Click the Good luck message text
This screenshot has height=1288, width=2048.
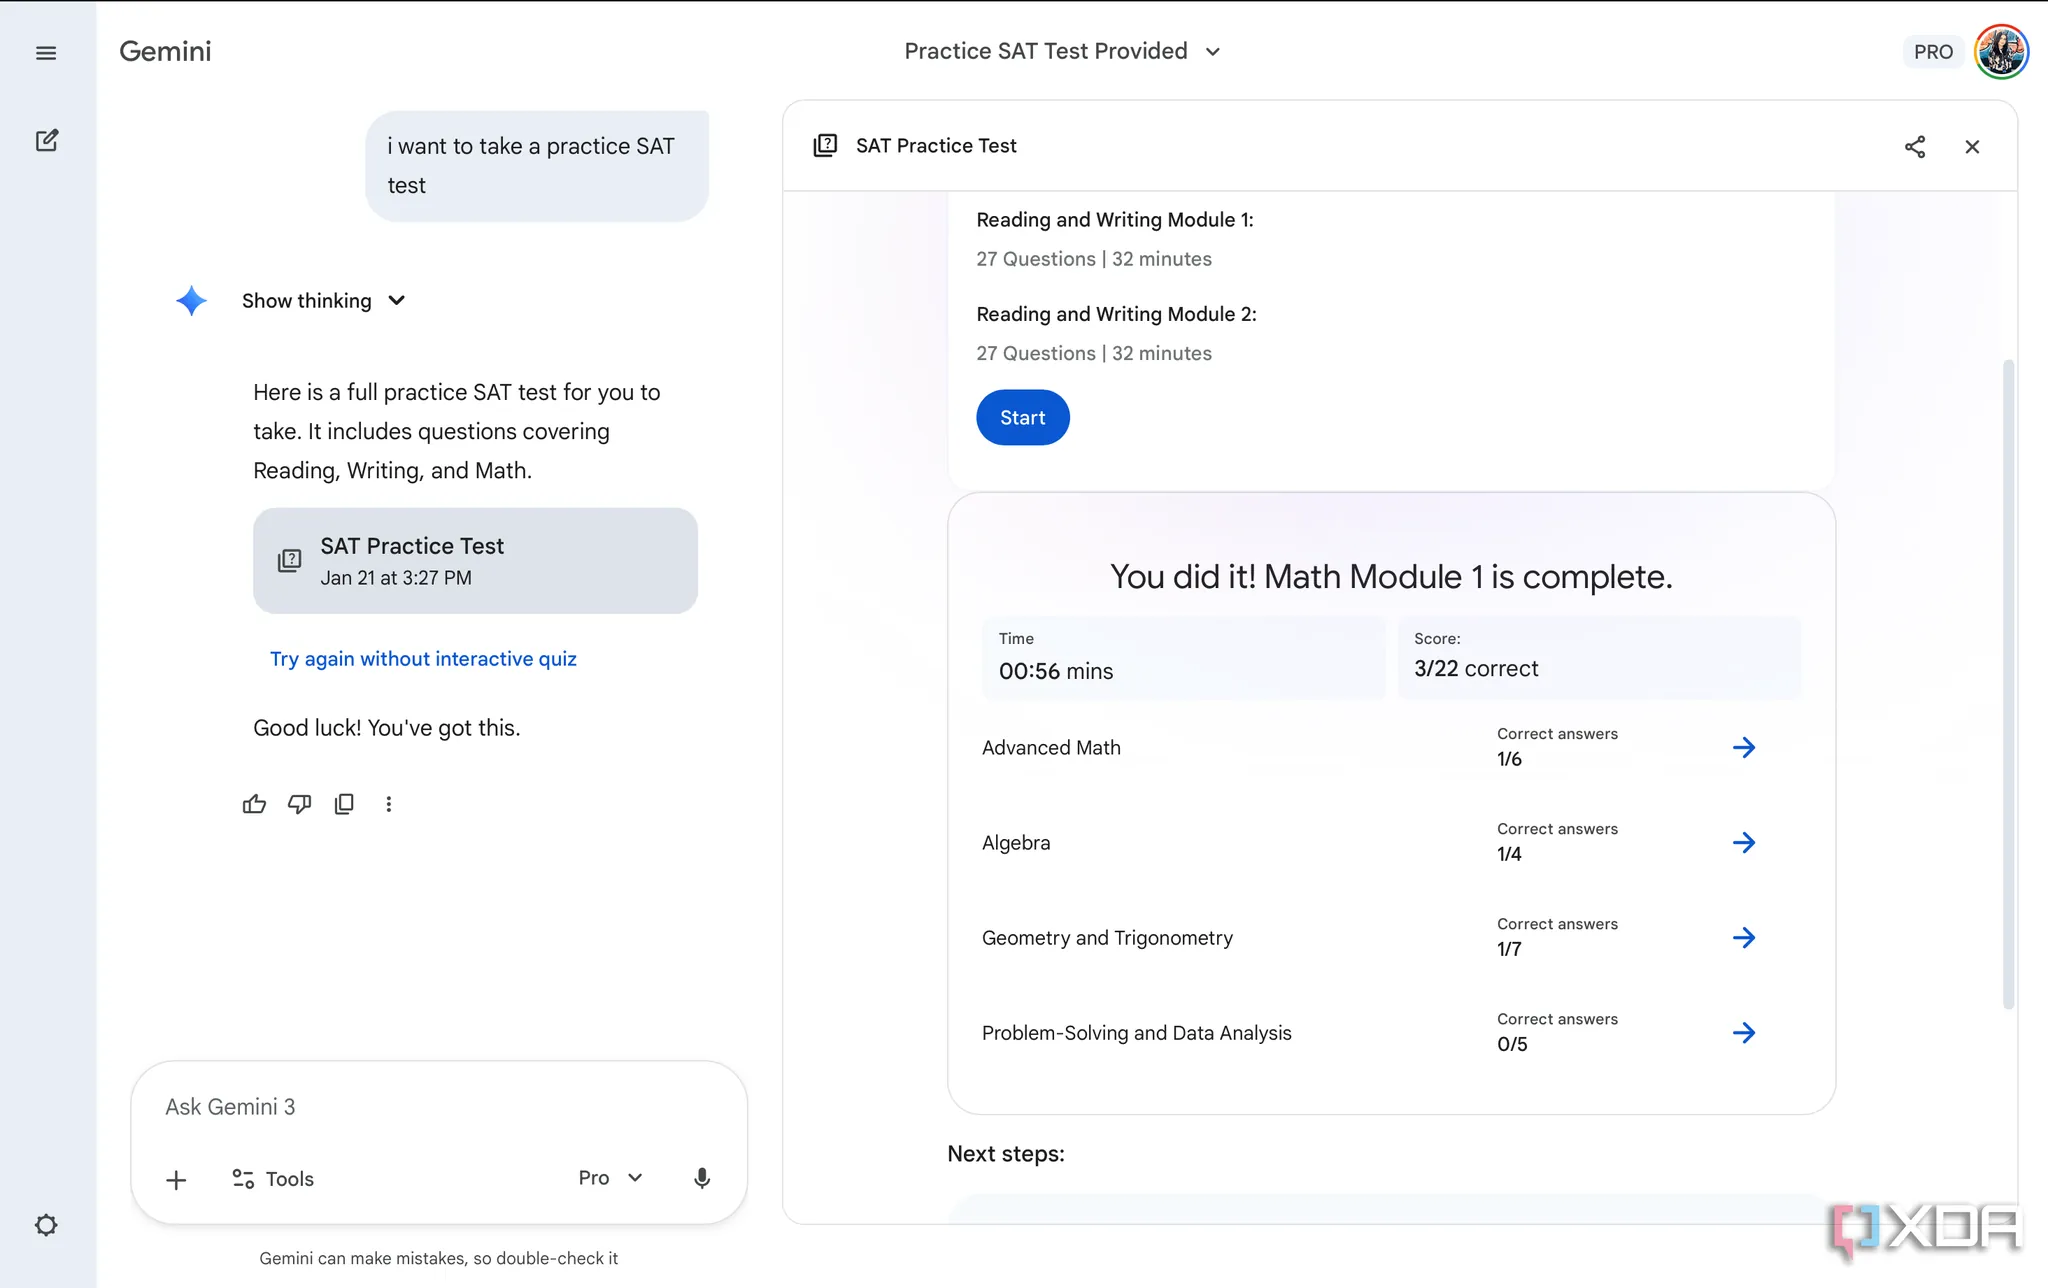point(387,728)
